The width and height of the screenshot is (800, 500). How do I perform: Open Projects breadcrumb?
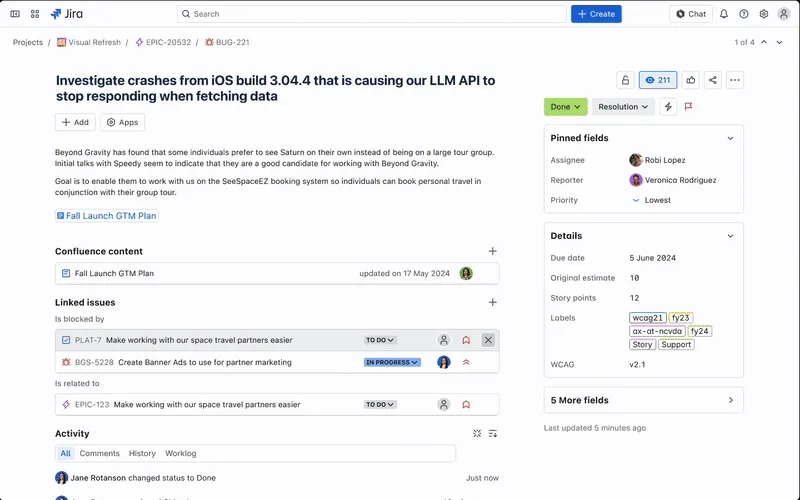(x=28, y=42)
